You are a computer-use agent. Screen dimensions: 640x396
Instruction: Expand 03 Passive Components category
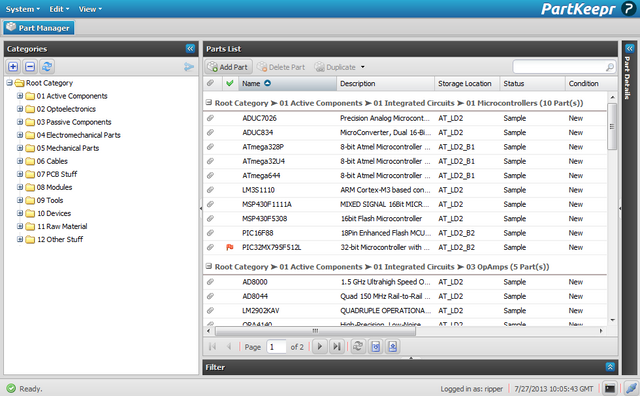pos(20,122)
